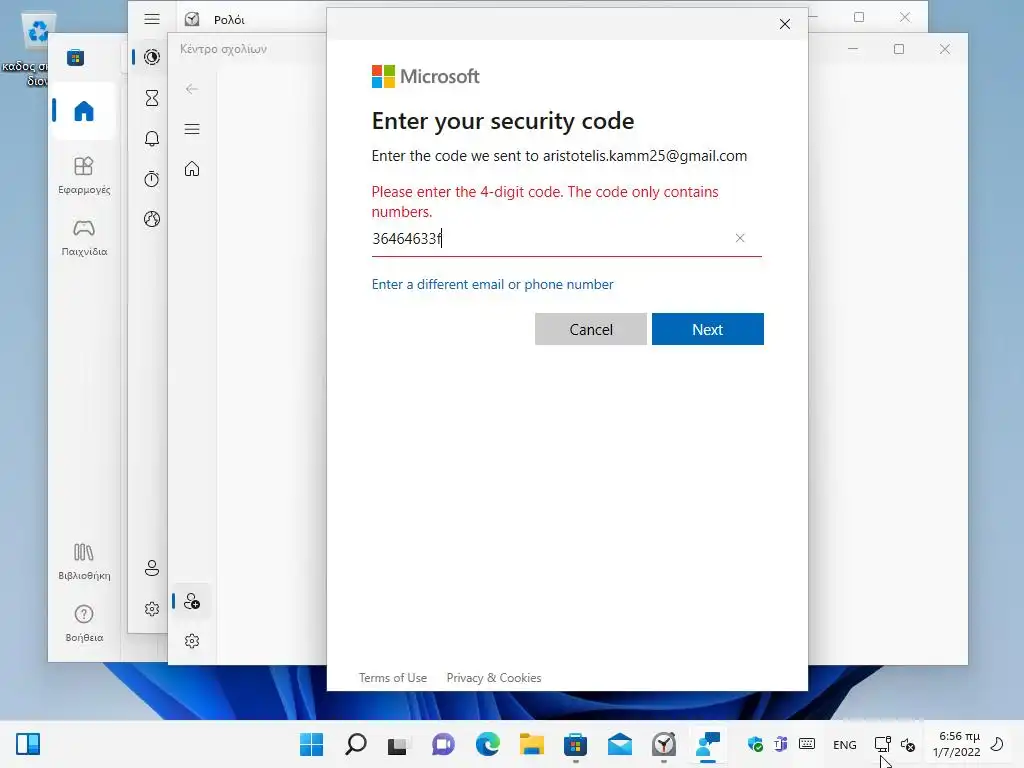Viewport: 1024px width, 768px height.
Task: Select the World clock icon in Clock app
Action: [x=152, y=219]
